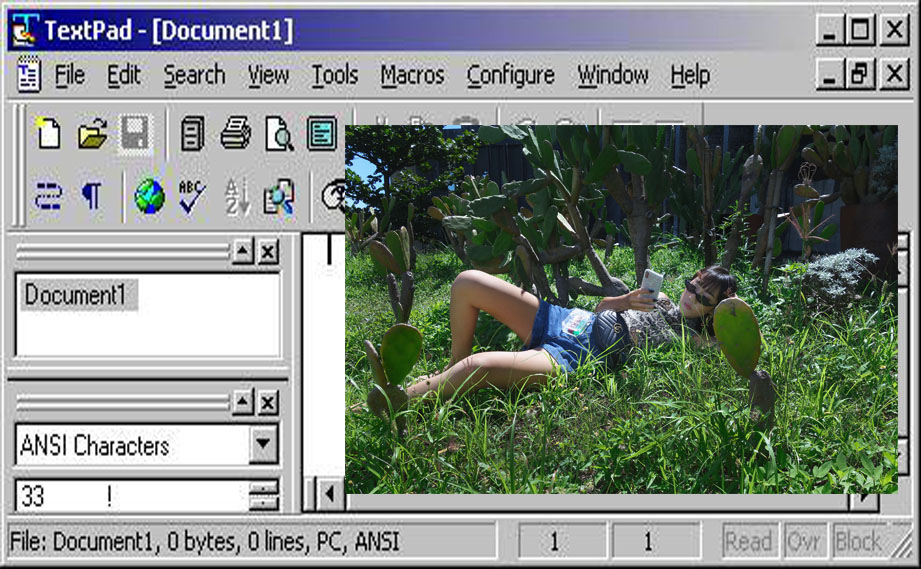Image resolution: width=921 pixels, height=569 pixels.
Task: Open Manage Files from the toolbar
Action: (x=193, y=133)
